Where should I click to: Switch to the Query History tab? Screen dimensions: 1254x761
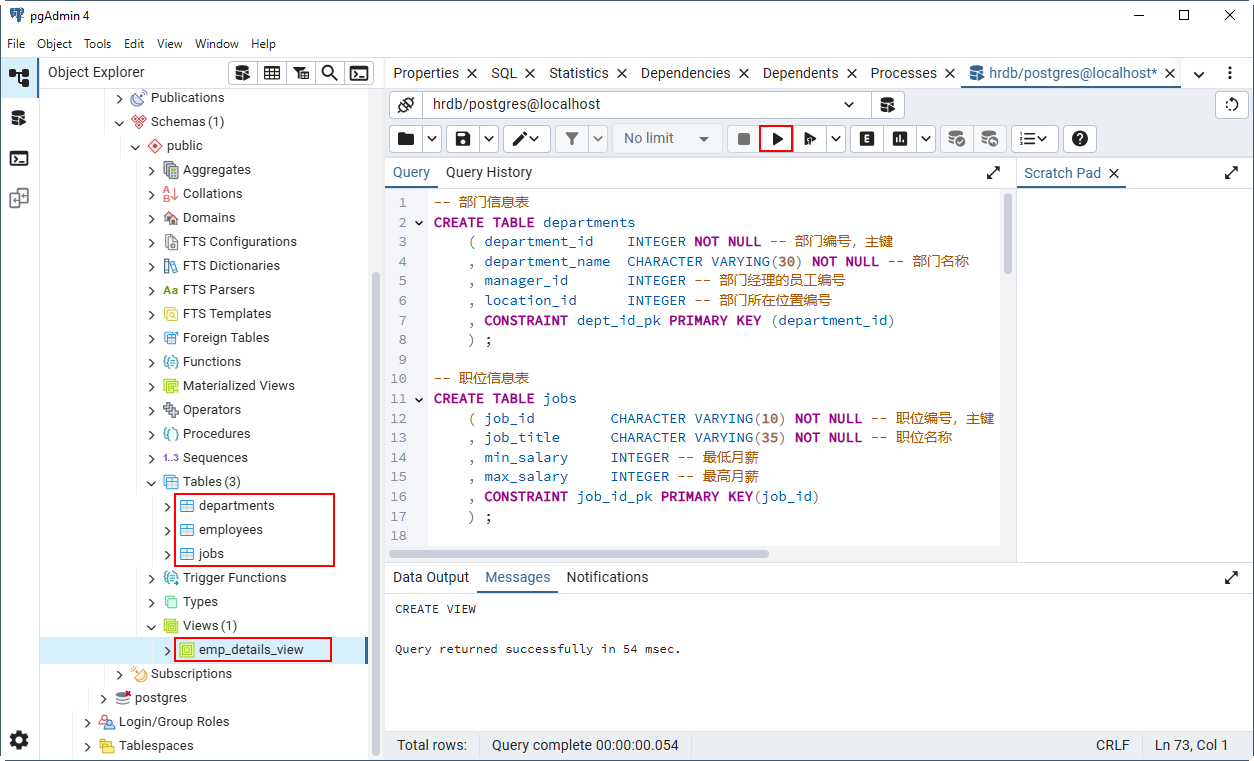(488, 172)
